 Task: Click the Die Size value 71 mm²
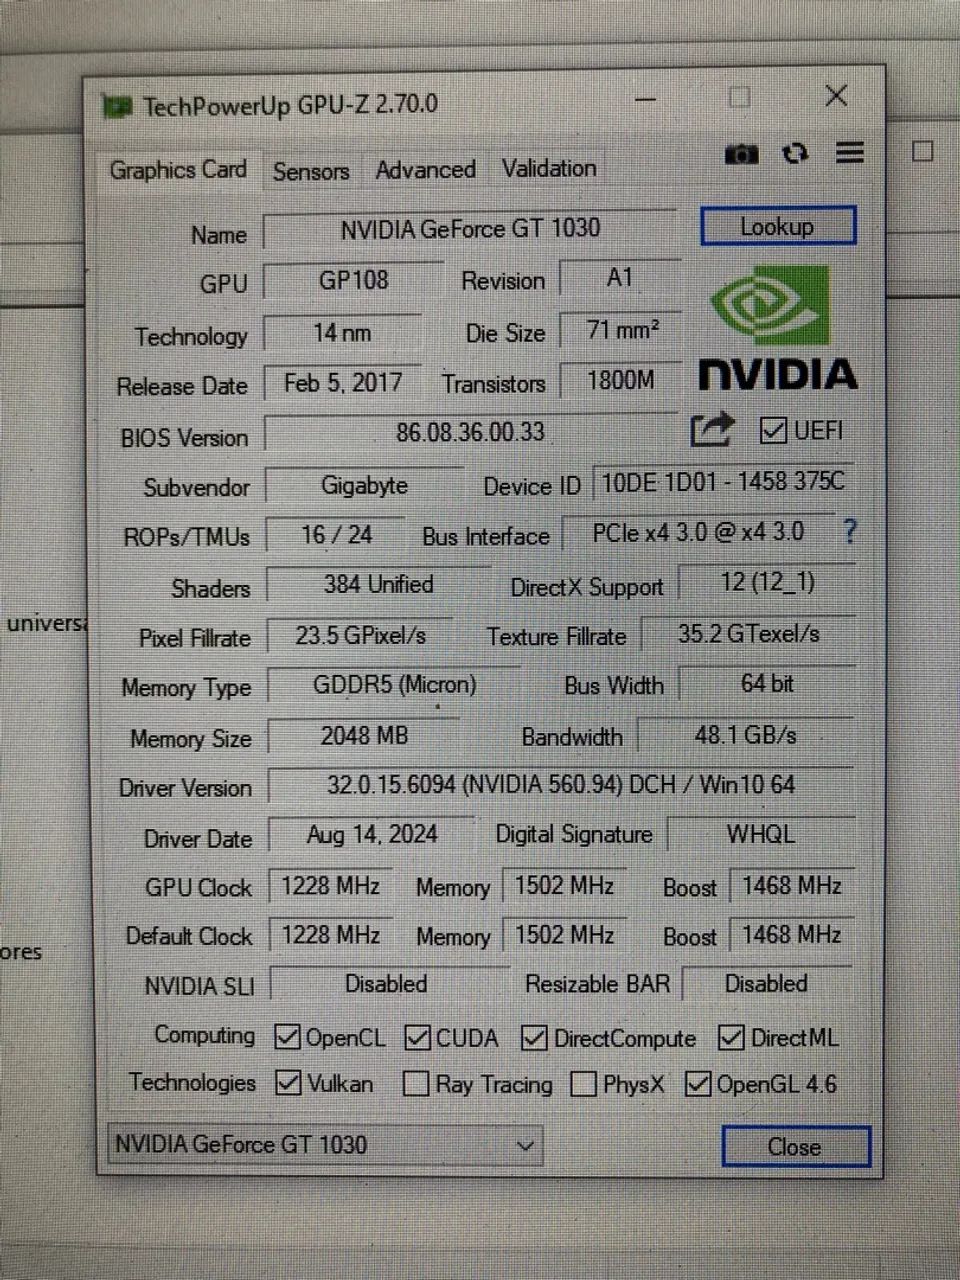pyautogui.click(x=621, y=330)
